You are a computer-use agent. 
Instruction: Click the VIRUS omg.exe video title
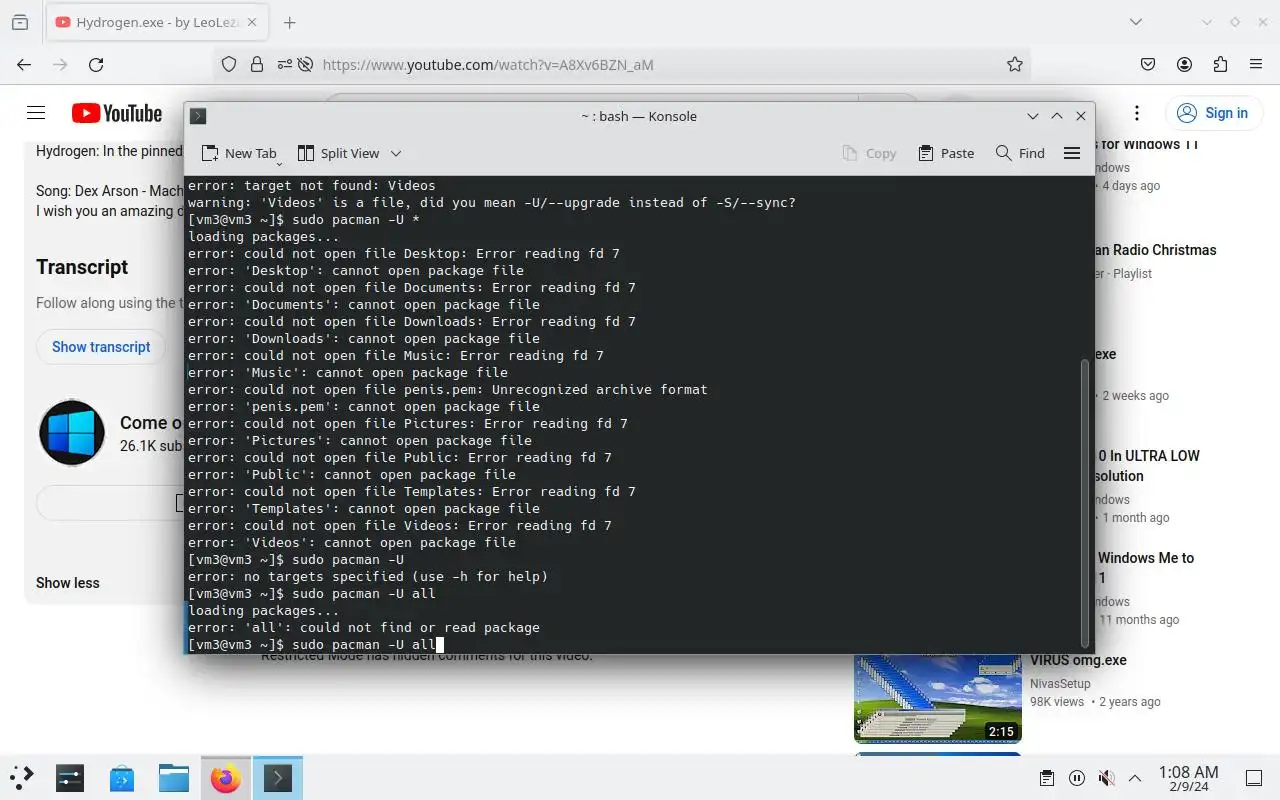pyautogui.click(x=1078, y=660)
